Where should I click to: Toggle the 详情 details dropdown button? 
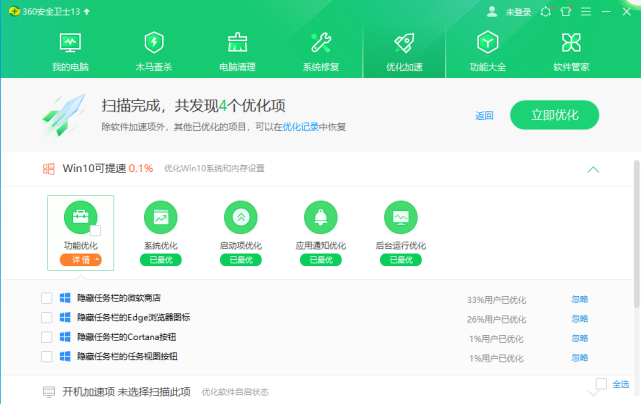pyautogui.click(x=81, y=260)
